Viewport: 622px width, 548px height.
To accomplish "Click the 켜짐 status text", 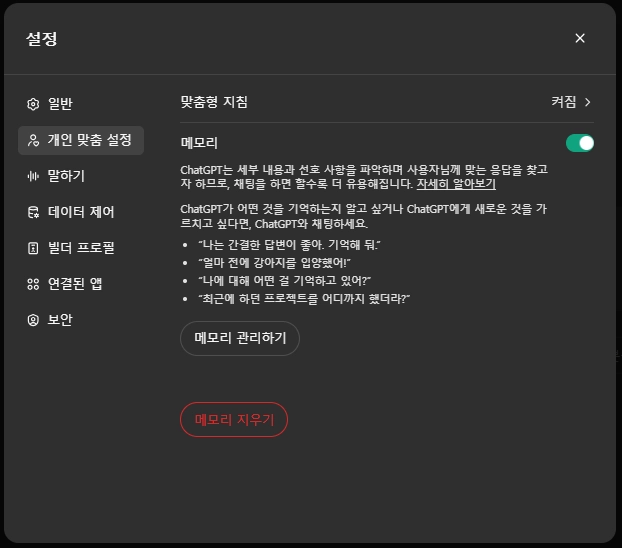I will point(564,102).
